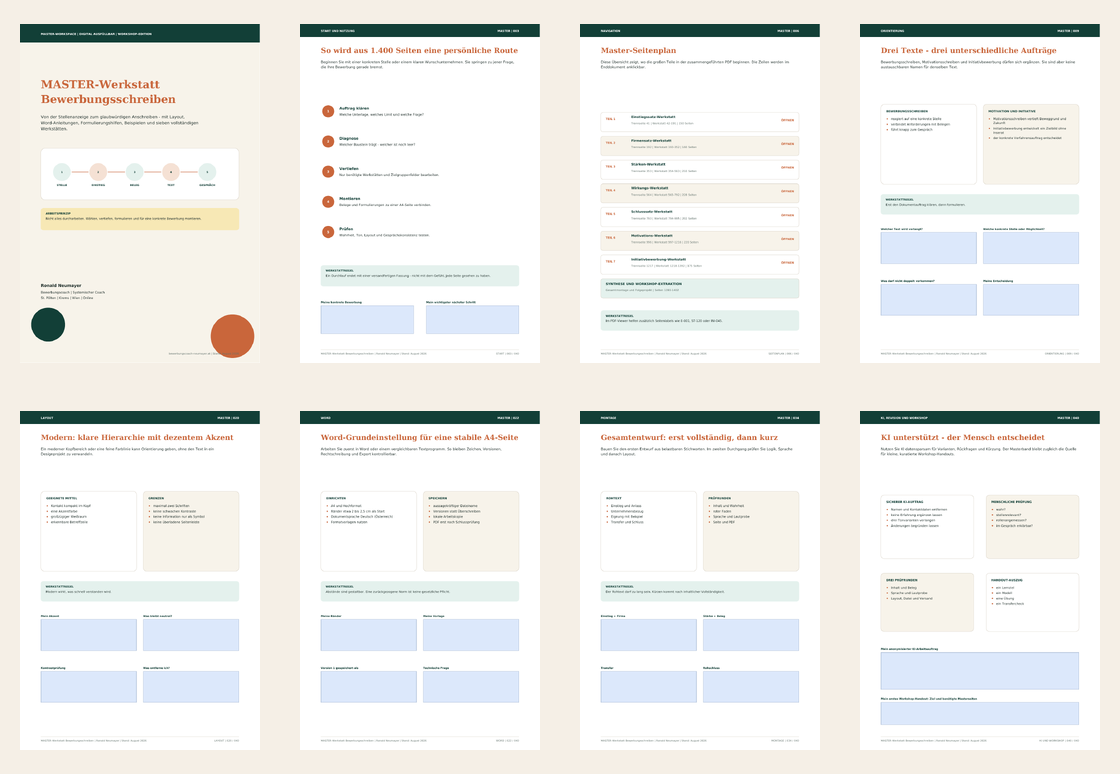1120x774 pixels.
Task: Select the 'Stärke + Beleg' input field
Action: point(751,635)
